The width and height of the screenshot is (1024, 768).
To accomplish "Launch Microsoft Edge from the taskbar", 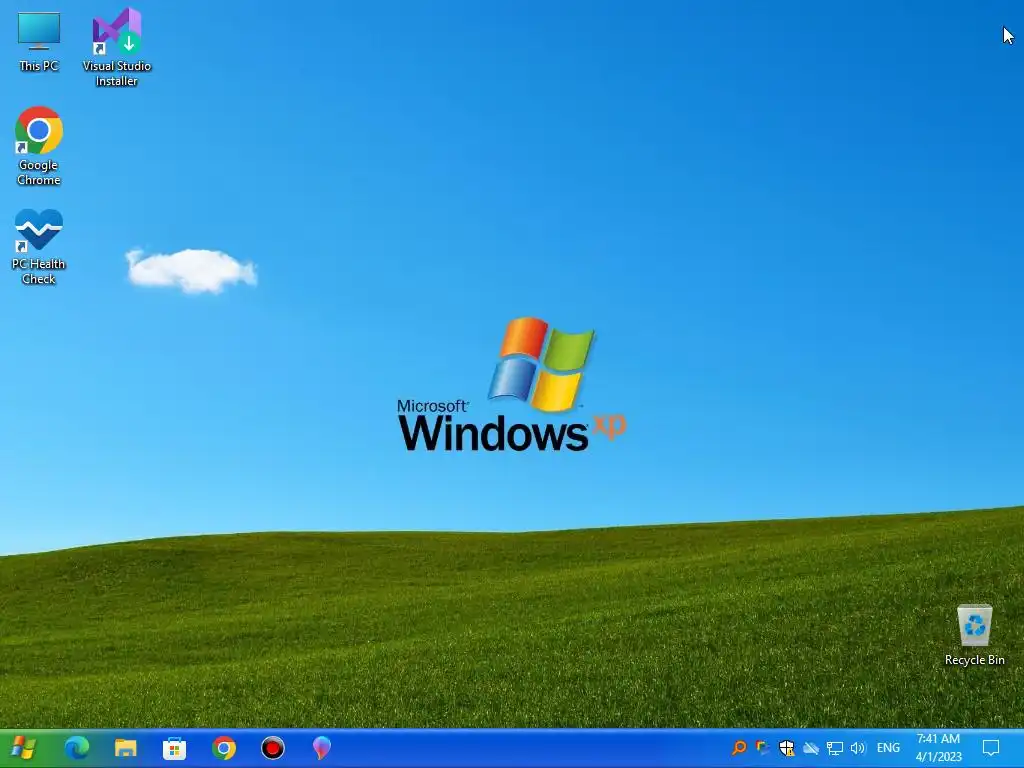I will 76,748.
